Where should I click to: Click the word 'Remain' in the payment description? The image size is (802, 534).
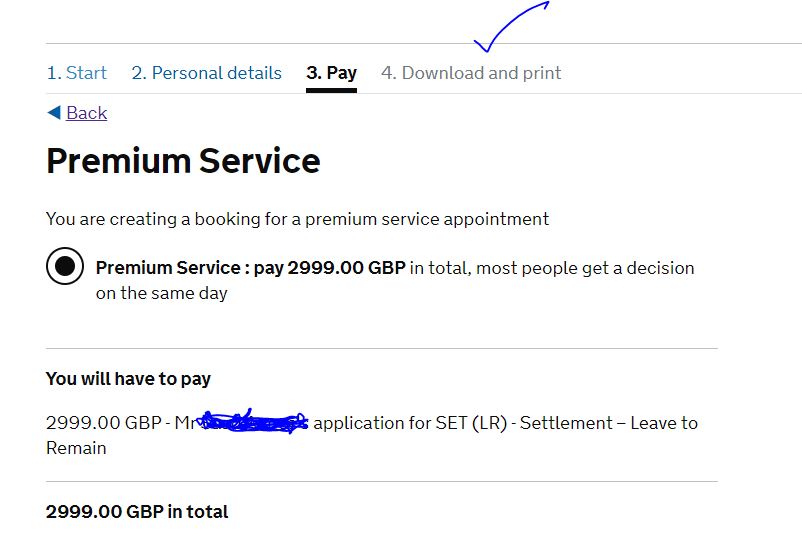point(76,448)
